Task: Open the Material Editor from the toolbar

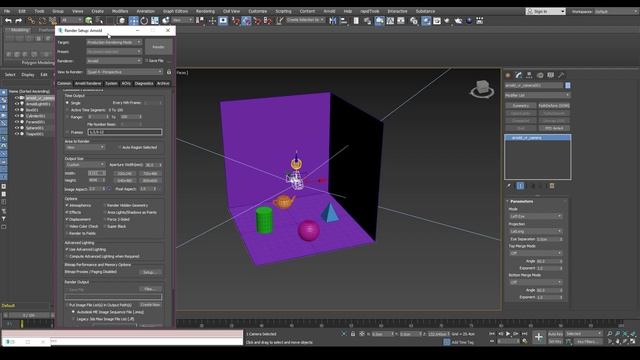Action: point(414,20)
